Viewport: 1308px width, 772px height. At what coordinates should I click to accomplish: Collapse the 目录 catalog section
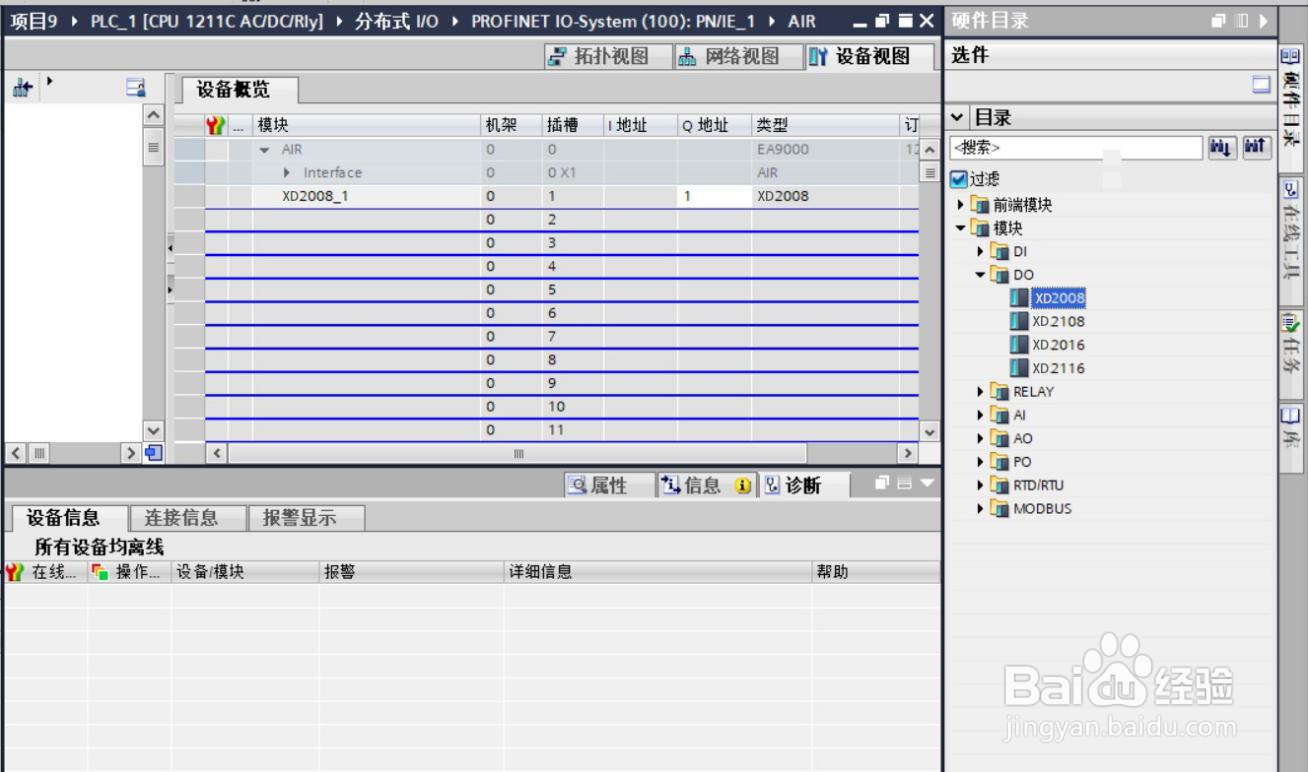pyautogui.click(x=958, y=118)
